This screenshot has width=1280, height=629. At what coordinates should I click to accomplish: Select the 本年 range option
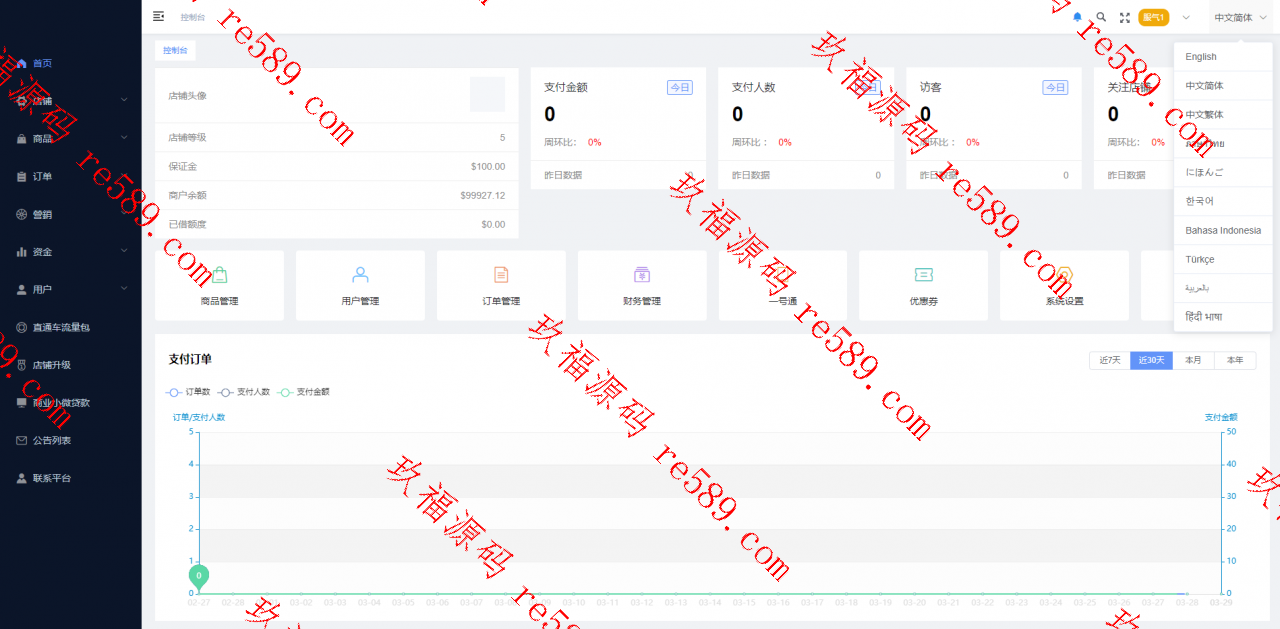[1235, 360]
